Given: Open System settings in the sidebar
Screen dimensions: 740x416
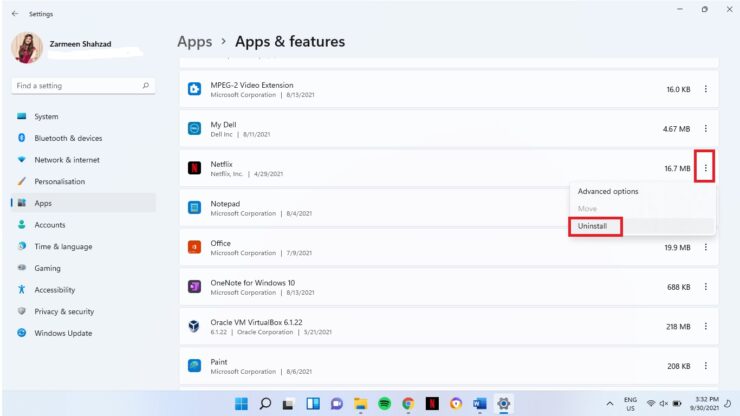Looking at the screenshot, I should 83,116.
